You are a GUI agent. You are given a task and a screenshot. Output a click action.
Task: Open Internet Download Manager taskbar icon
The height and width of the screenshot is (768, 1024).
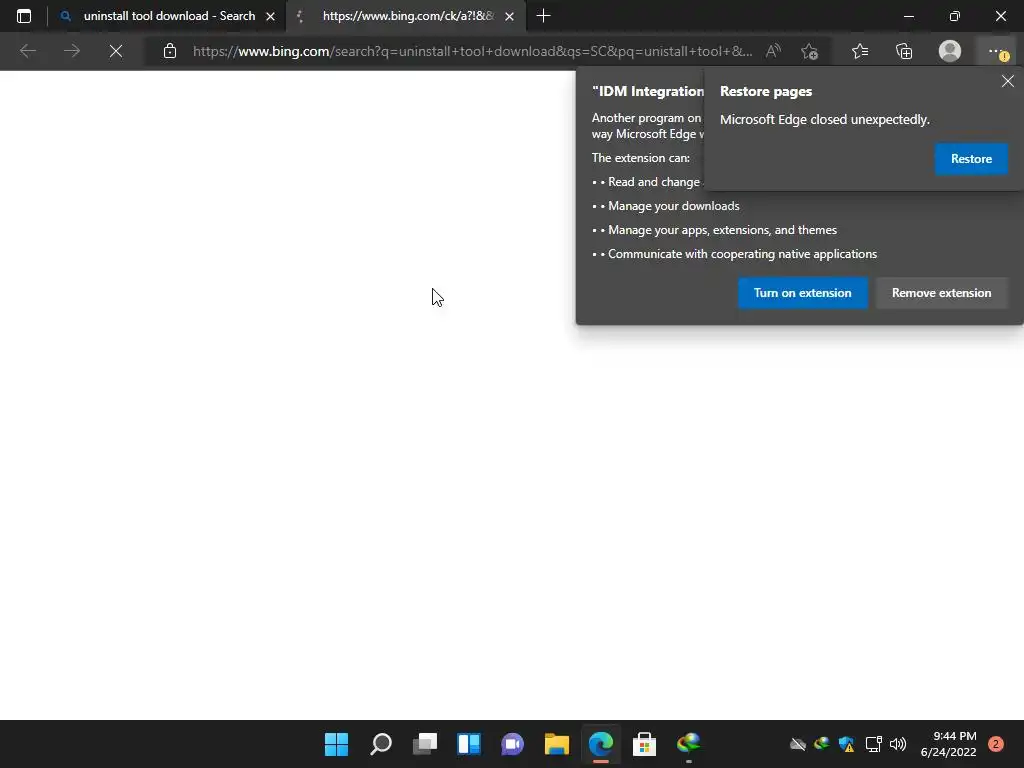pyautogui.click(x=688, y=744)
